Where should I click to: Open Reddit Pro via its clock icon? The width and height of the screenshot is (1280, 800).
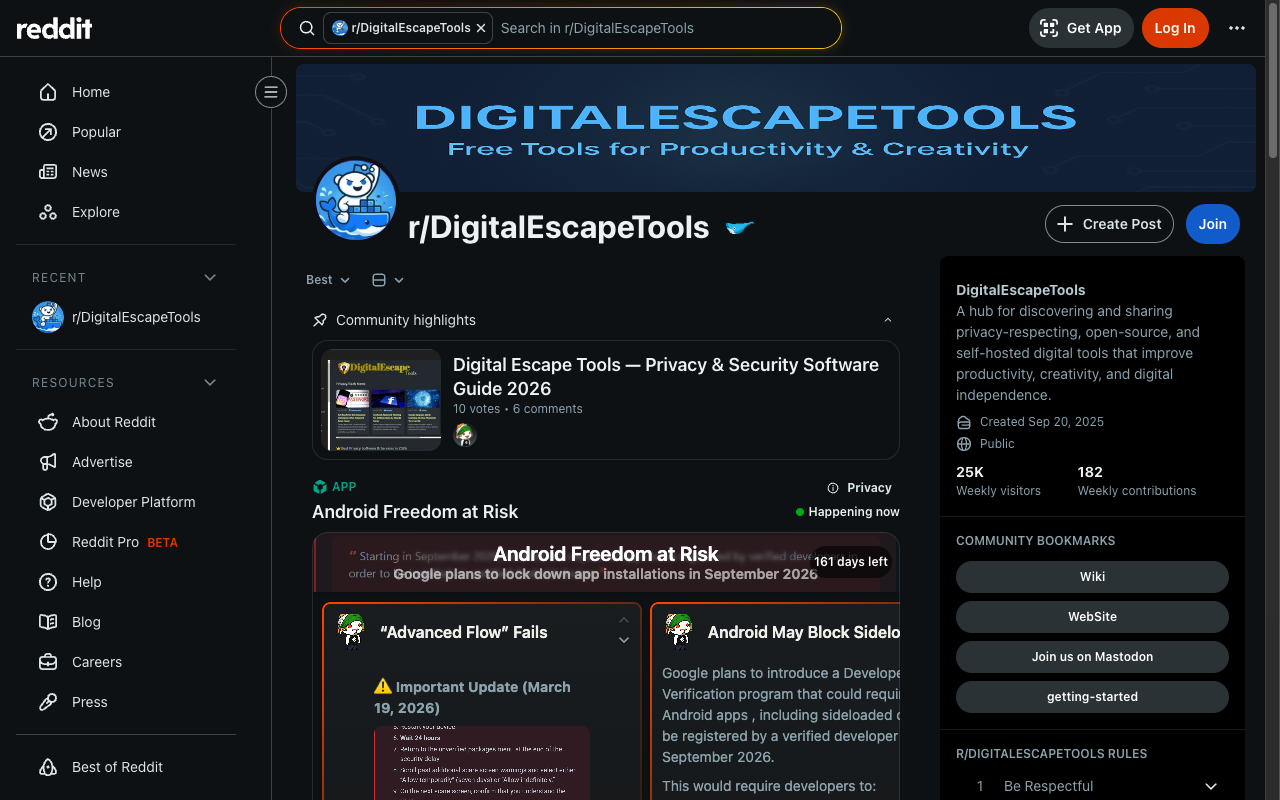click(x=47, y=541)
